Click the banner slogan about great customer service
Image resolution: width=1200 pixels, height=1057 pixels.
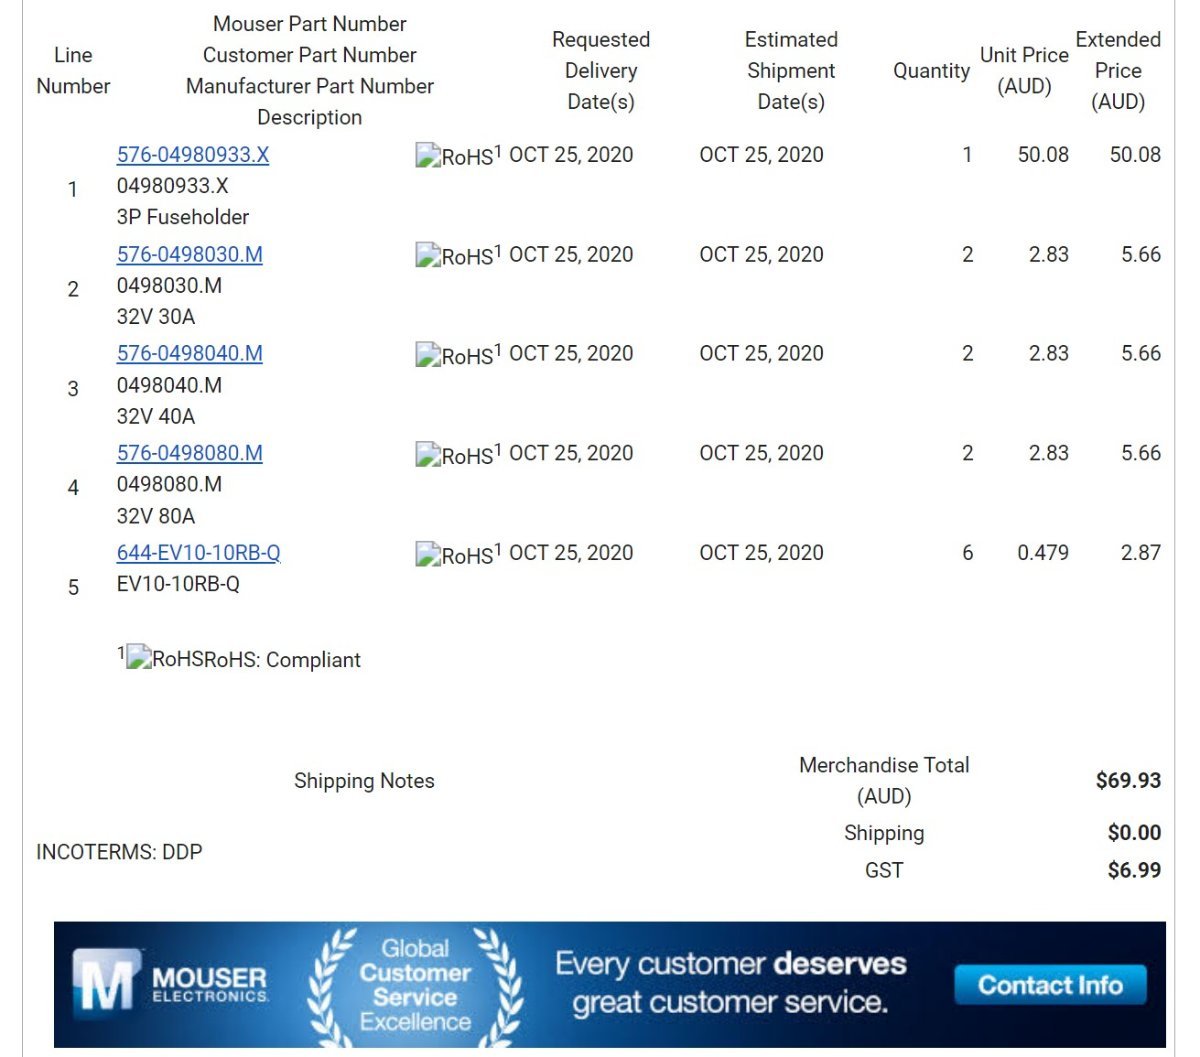[730, 983]
